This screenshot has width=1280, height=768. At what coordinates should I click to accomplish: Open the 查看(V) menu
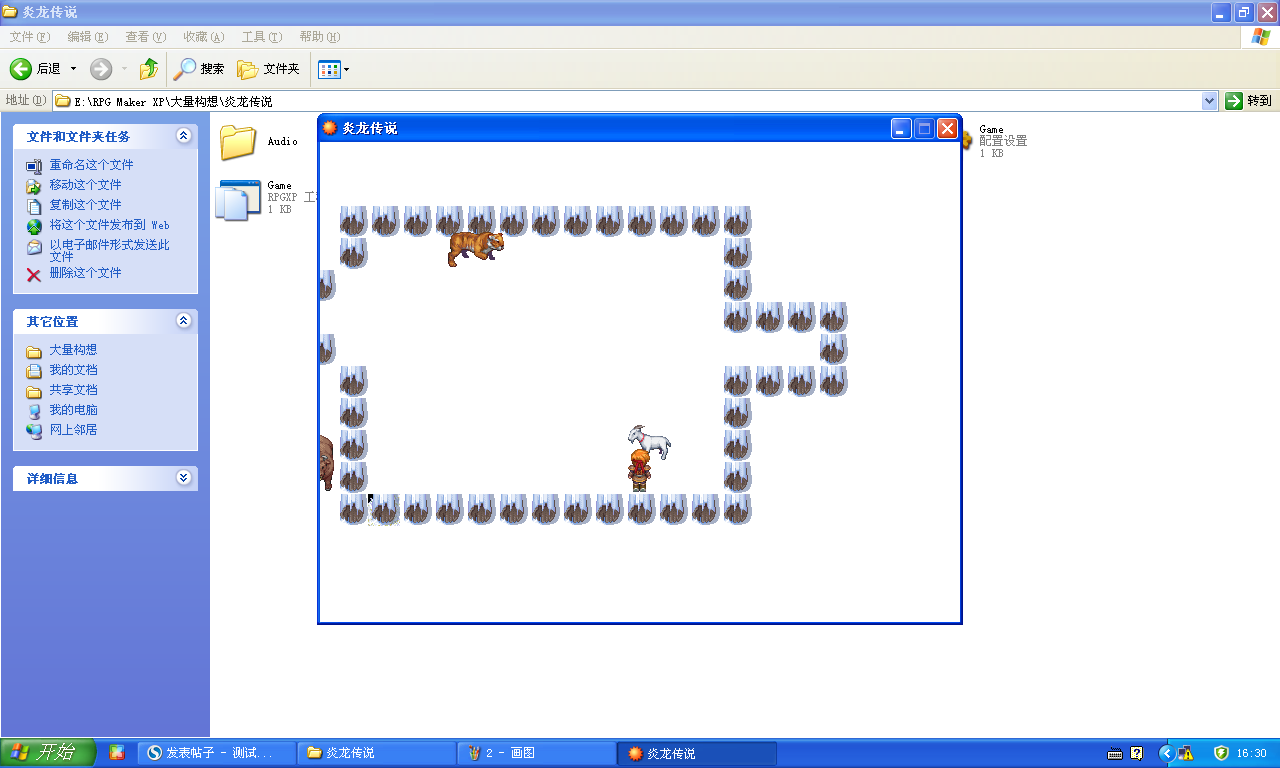pos(145,37)
